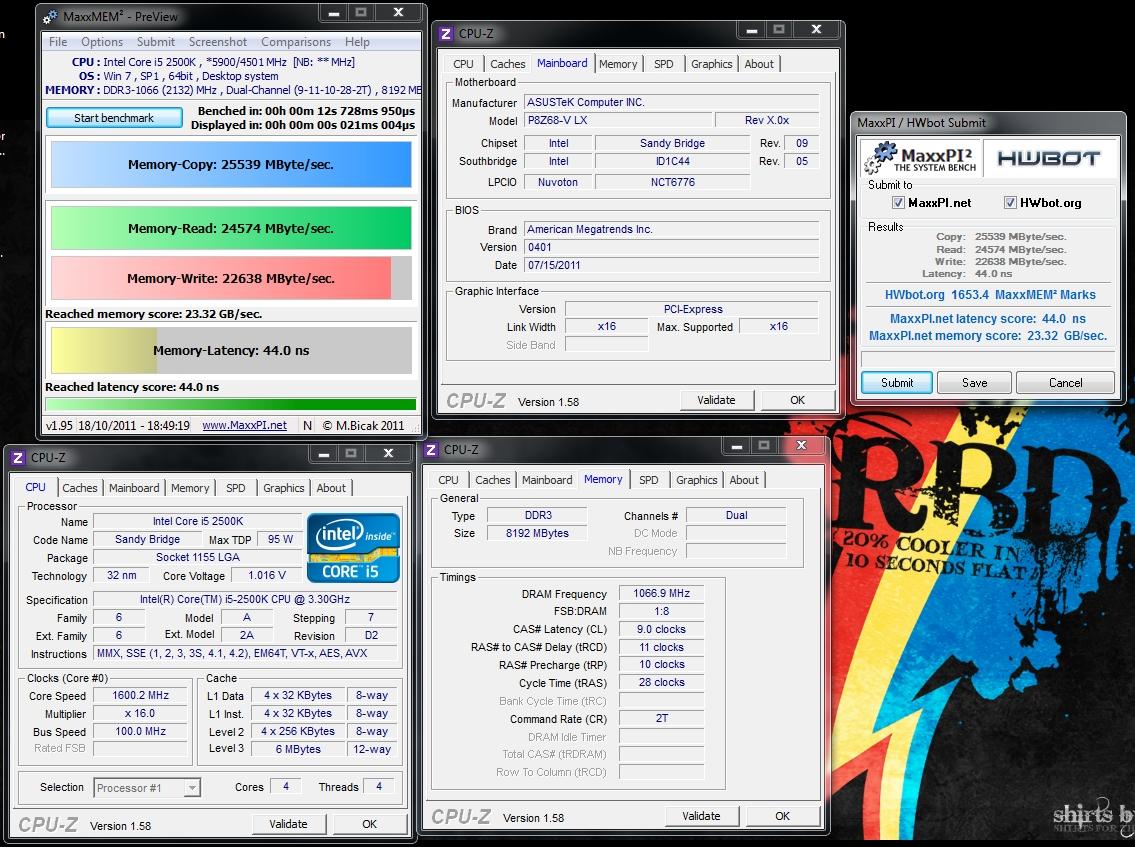Click Cancel in the HWbot Submit dialog
The image size is (1135, 847).
[x=1066, y=383]
